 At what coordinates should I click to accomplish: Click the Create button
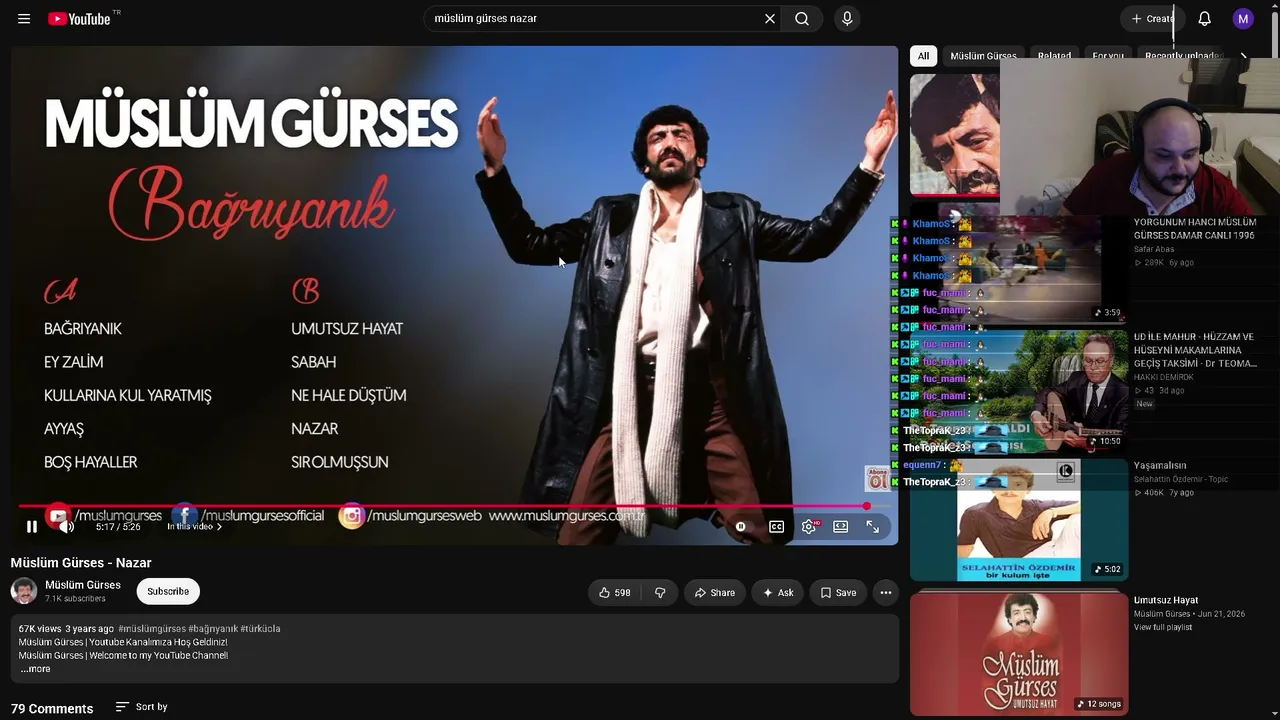coord(1152,19)
